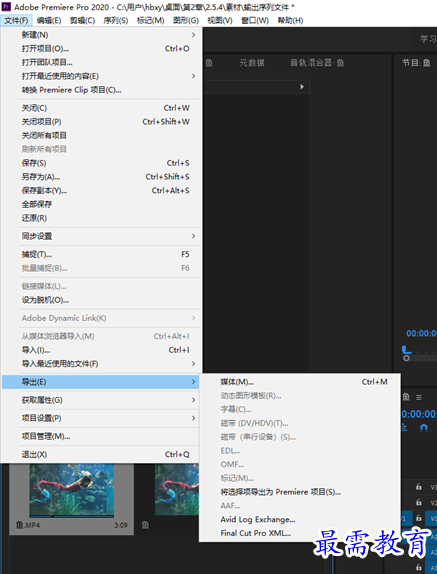Image resolution: width=437 pixels, height=574 pixels.
Task: Click the V1 track targeting button
Action: pyautogui.click(x=433, y=518)
